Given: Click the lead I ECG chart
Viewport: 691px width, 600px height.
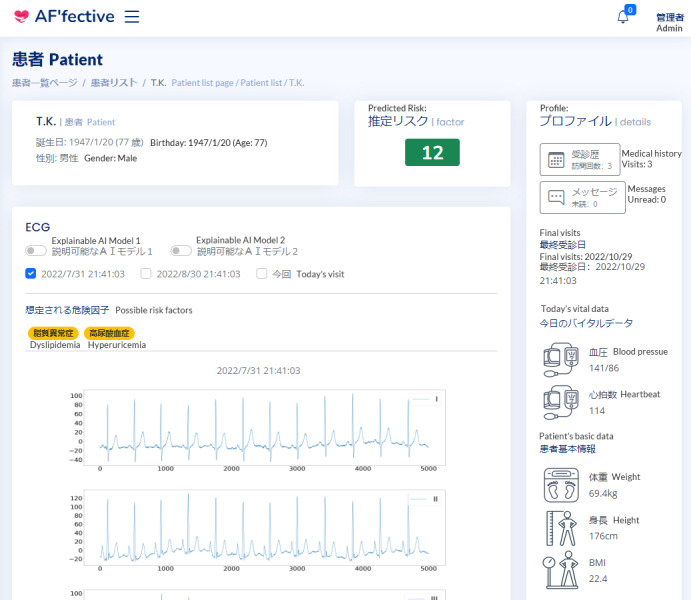Looking at the screenshot, I should [x=264, y=427].
